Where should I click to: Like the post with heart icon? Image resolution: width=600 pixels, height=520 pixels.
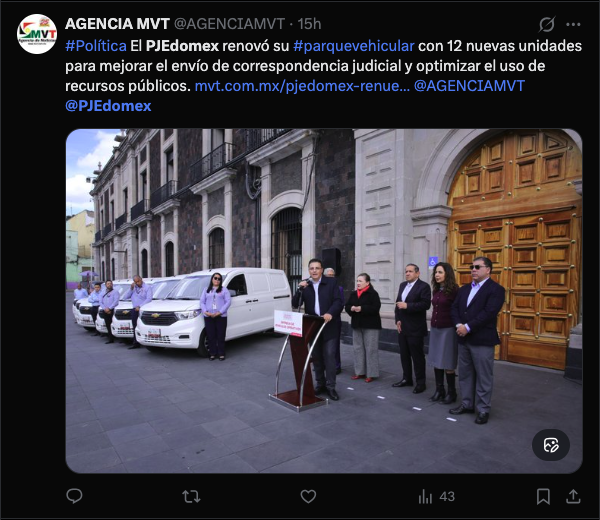click(x=308, y=497)
